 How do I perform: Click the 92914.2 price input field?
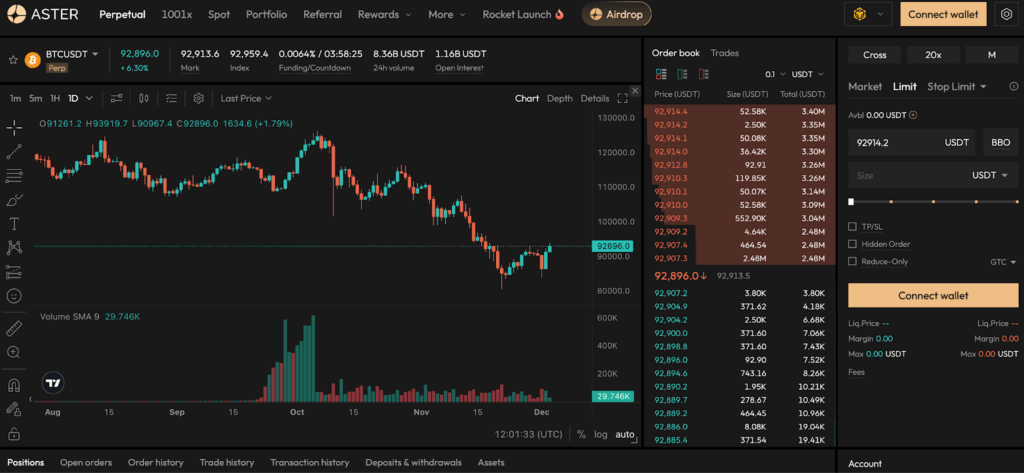912,142
